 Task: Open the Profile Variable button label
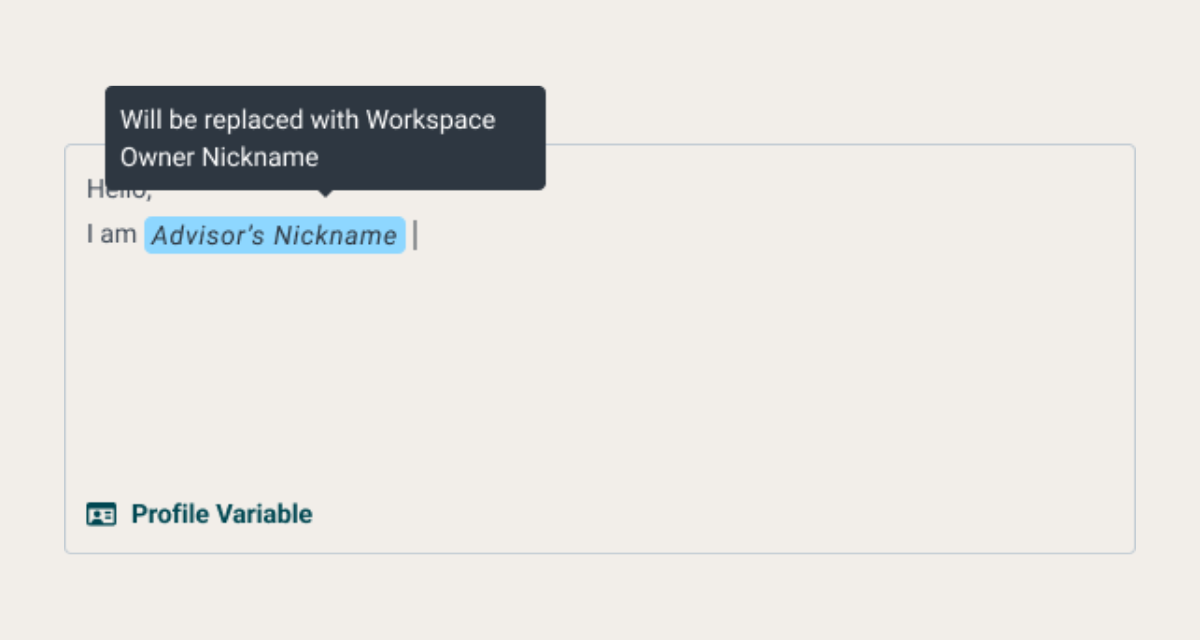point(221,514)
